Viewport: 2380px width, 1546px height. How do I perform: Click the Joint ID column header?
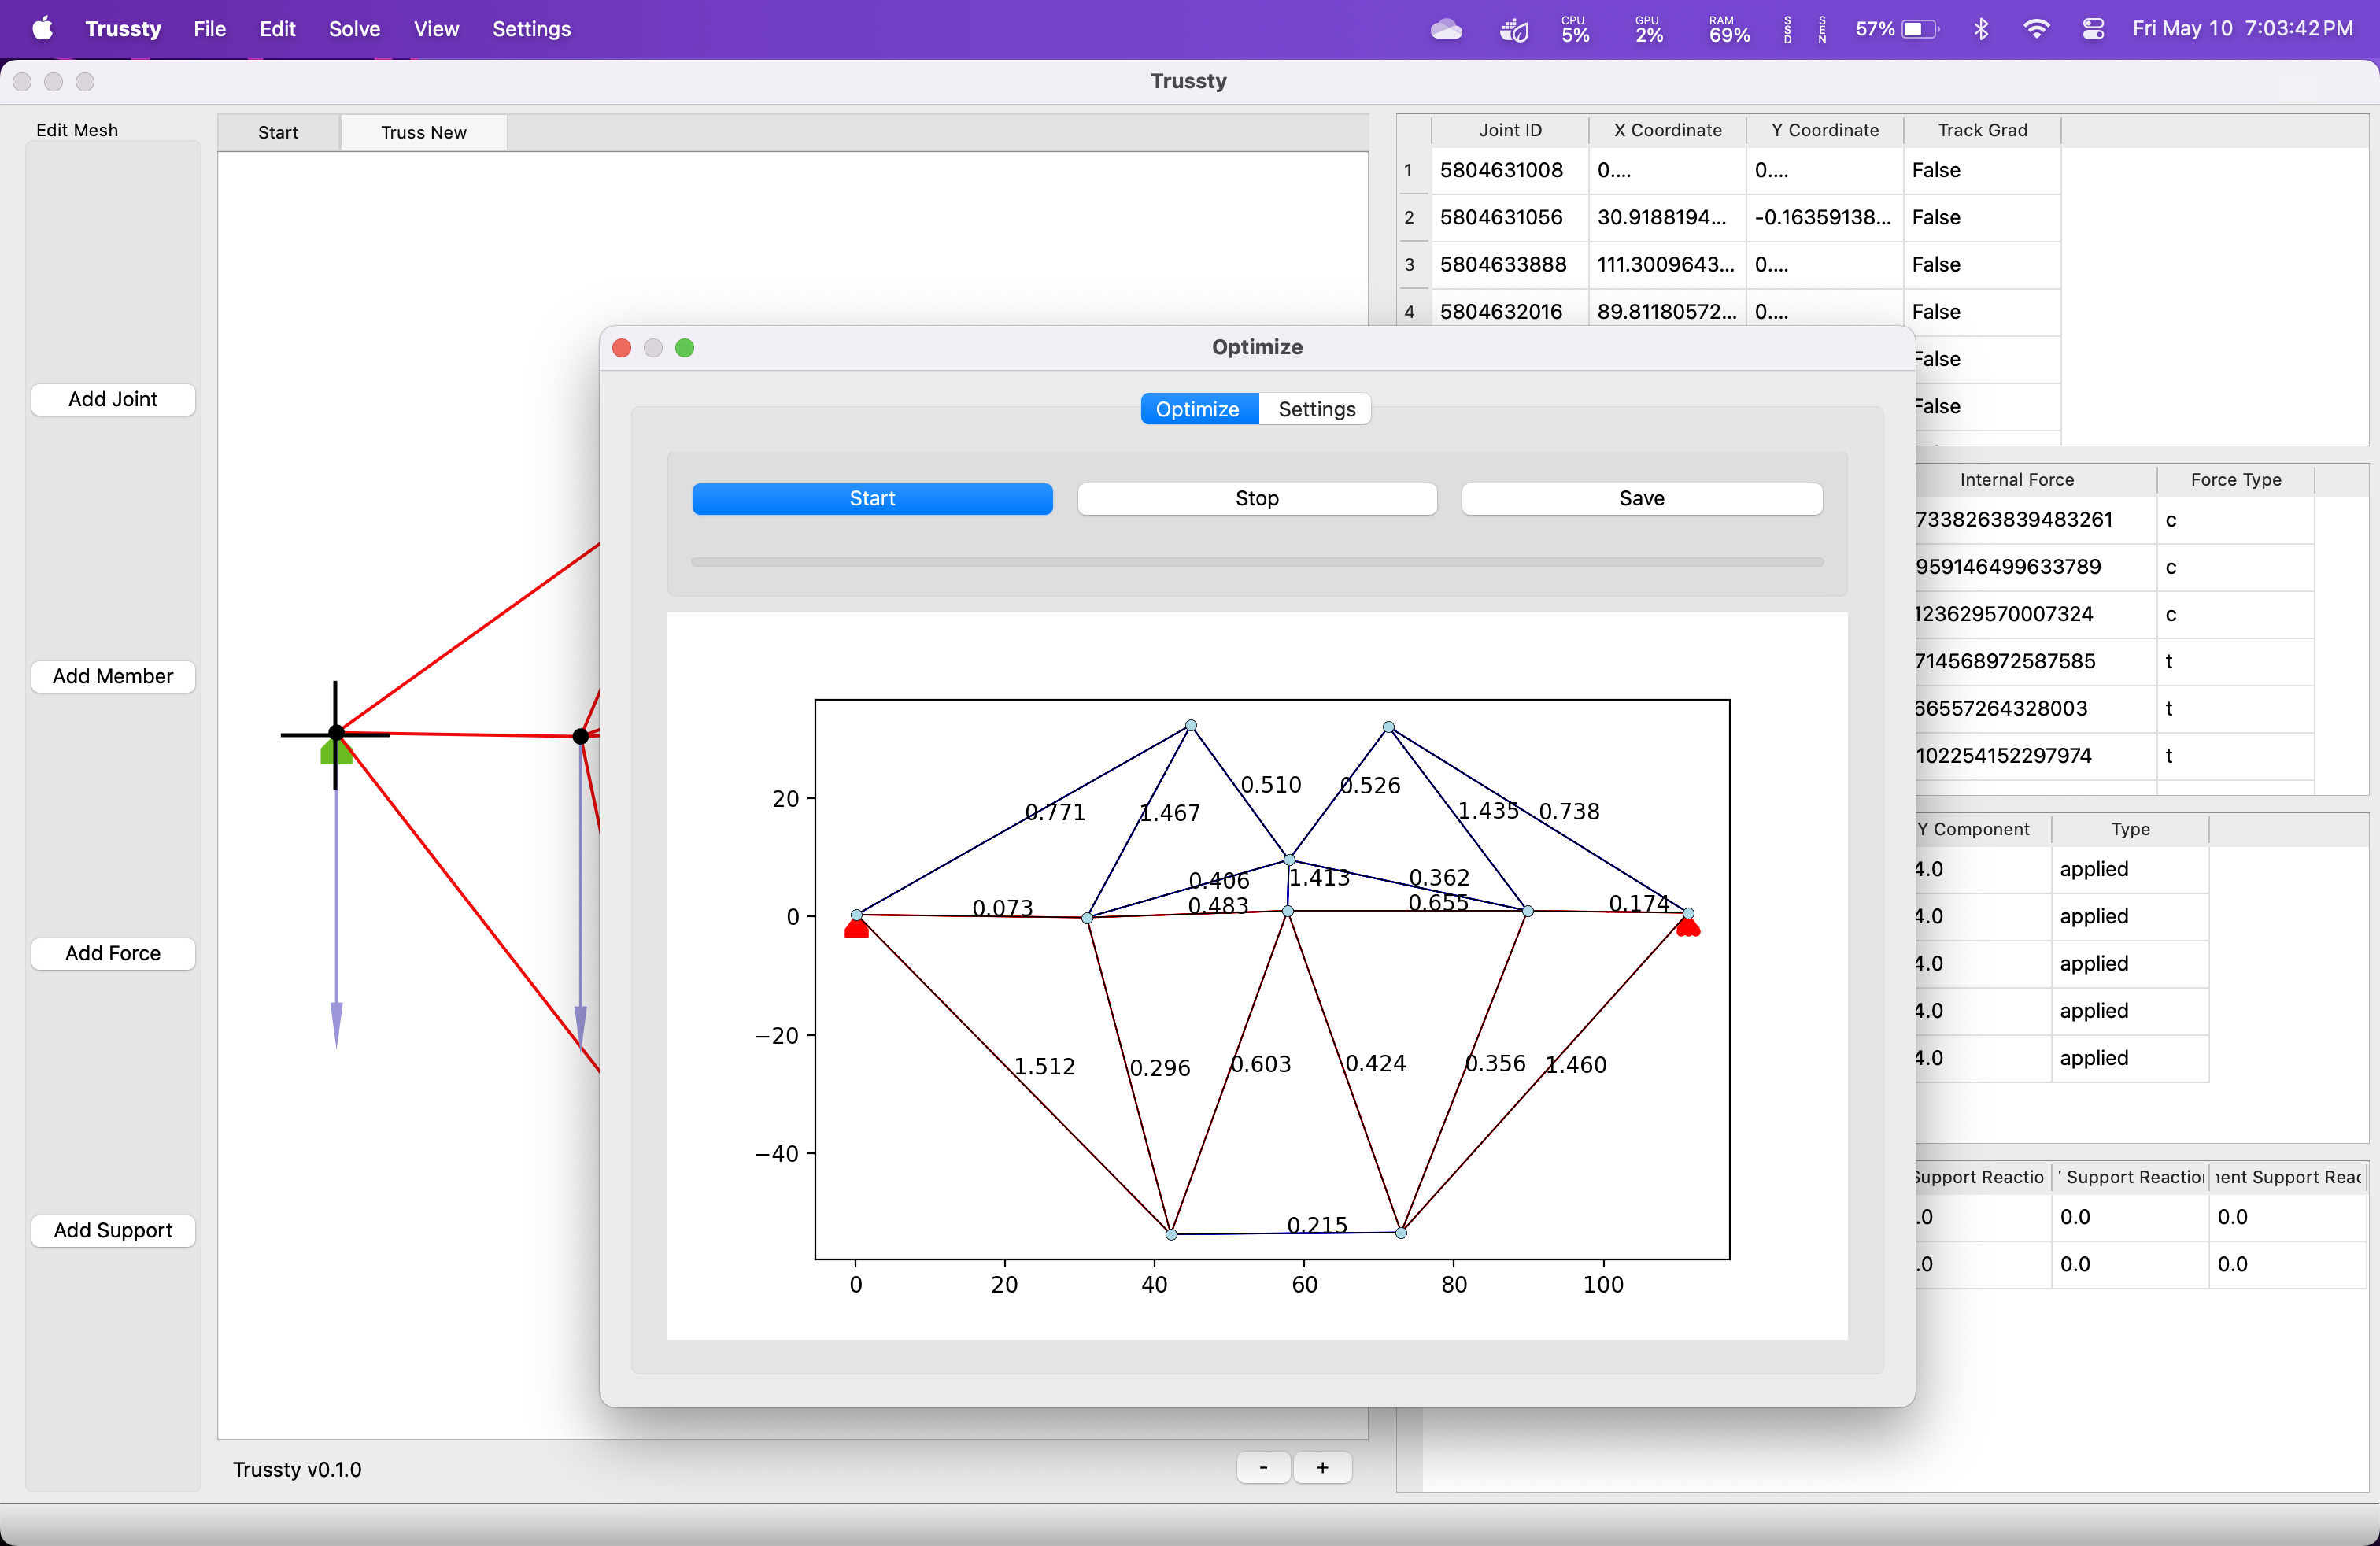[x=1510, y=130]
